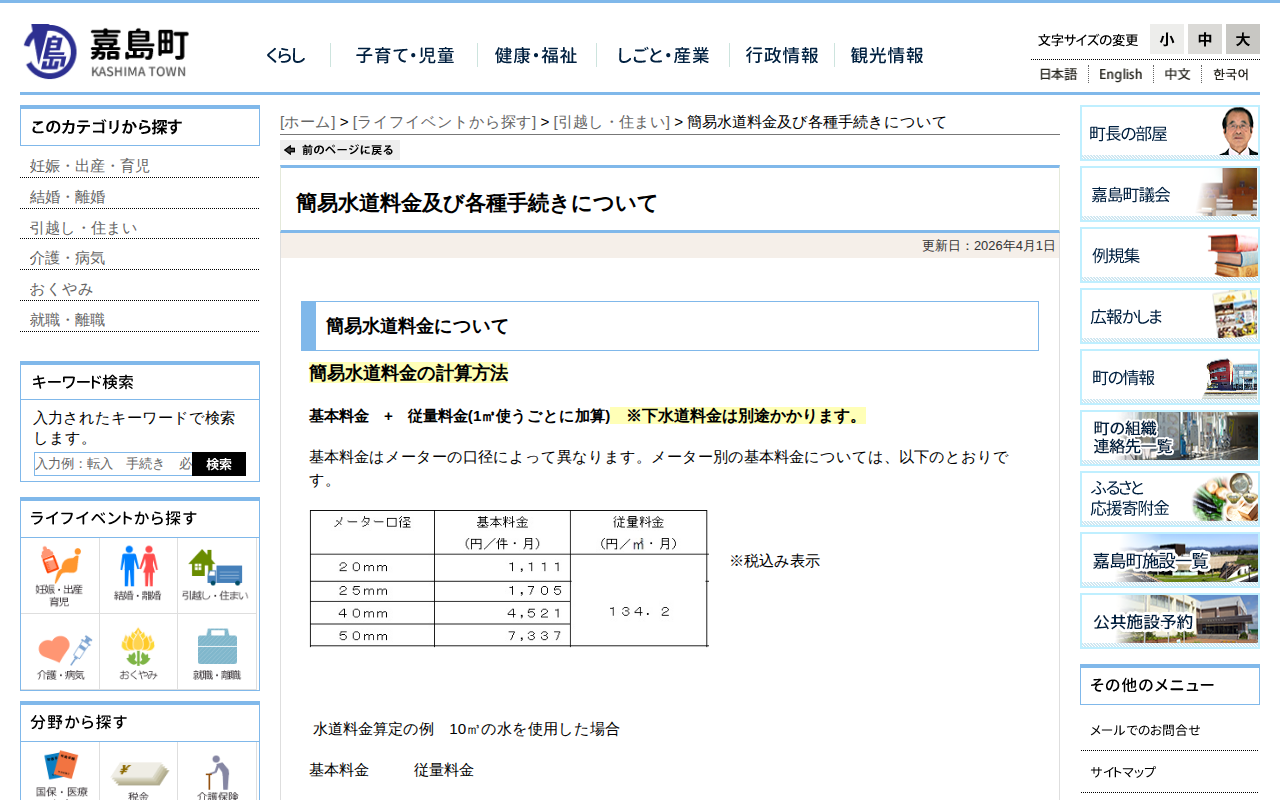
Task: Open おくやみ in the category list
Action: point(62,289)
